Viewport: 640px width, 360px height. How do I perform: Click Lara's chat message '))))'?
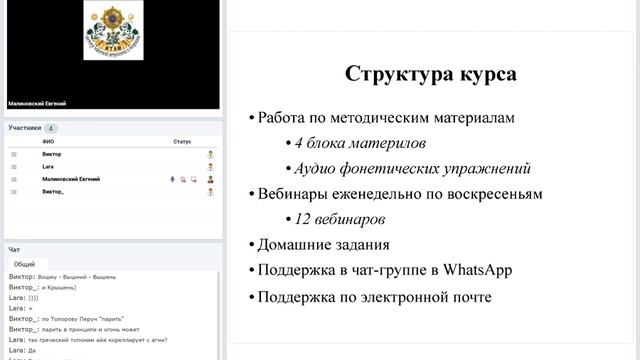[x=33, y=298]
